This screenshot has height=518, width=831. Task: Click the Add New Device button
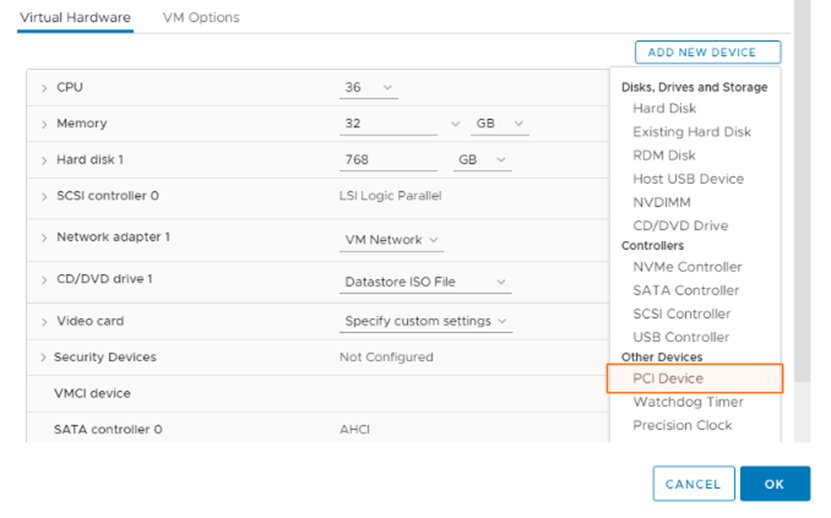pos(707,52)
